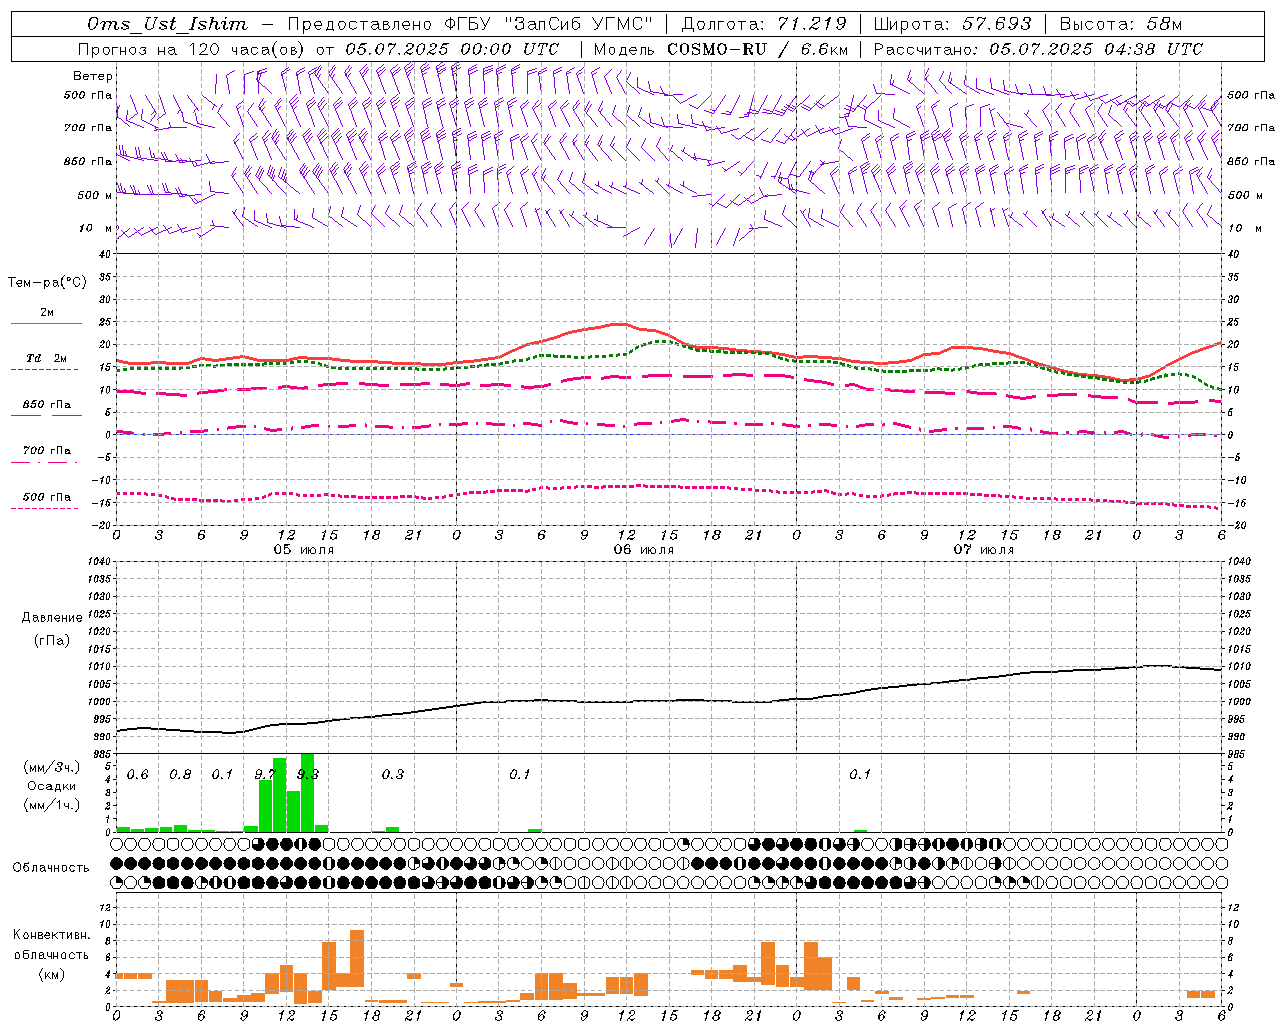Click the Ветер panel label
1280x1024 pixels.
point(93,76)
